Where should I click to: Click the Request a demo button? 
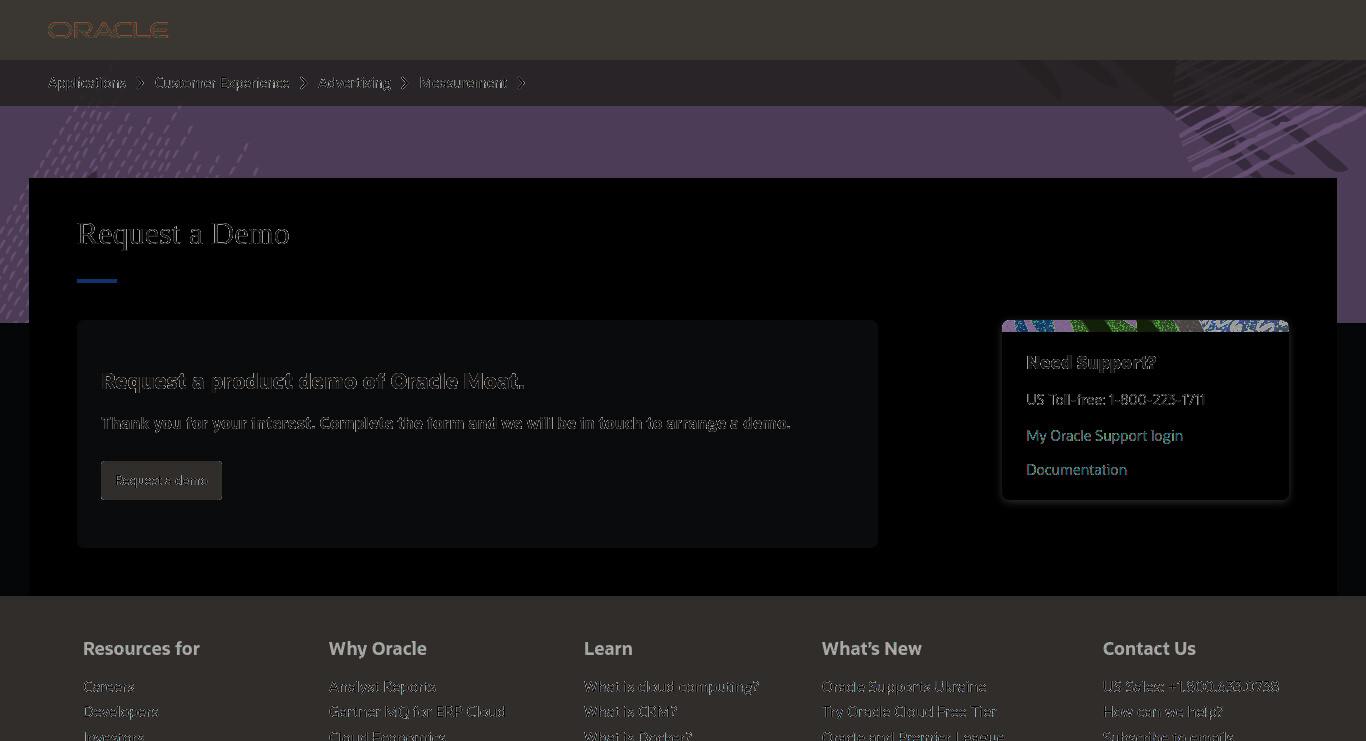point(161,481)
